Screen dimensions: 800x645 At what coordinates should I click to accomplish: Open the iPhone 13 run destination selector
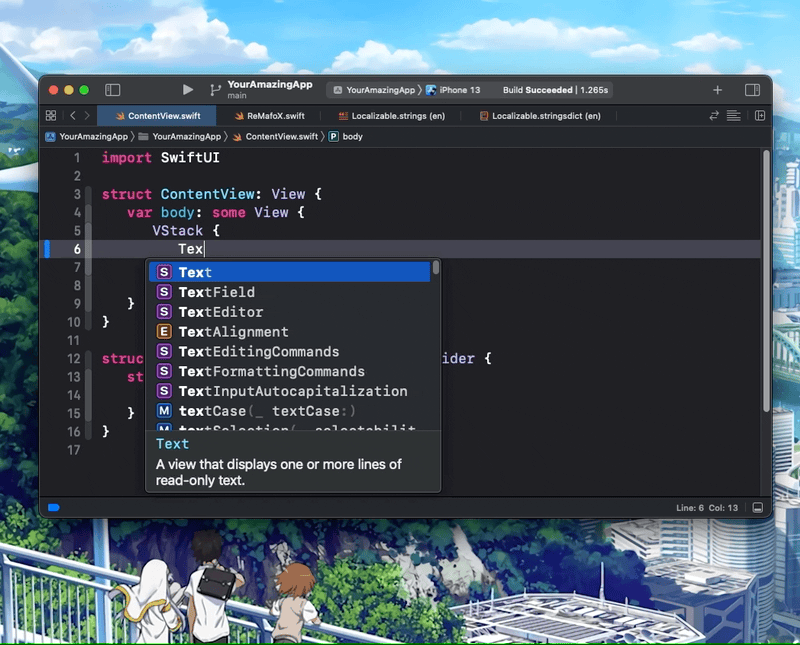coord(453,90)
